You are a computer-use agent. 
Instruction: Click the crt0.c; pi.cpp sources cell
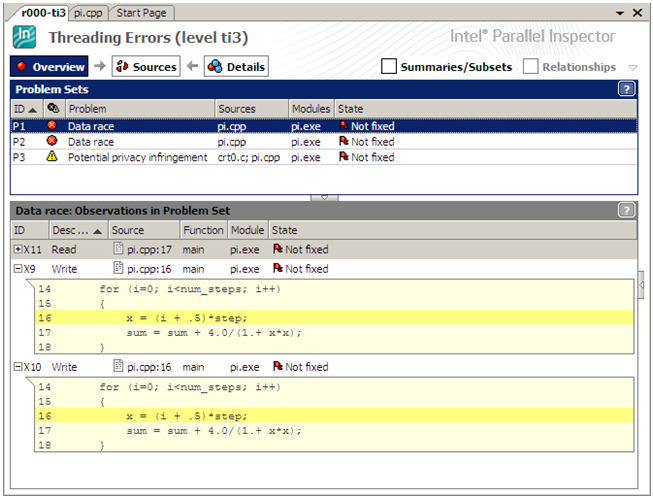249,157
